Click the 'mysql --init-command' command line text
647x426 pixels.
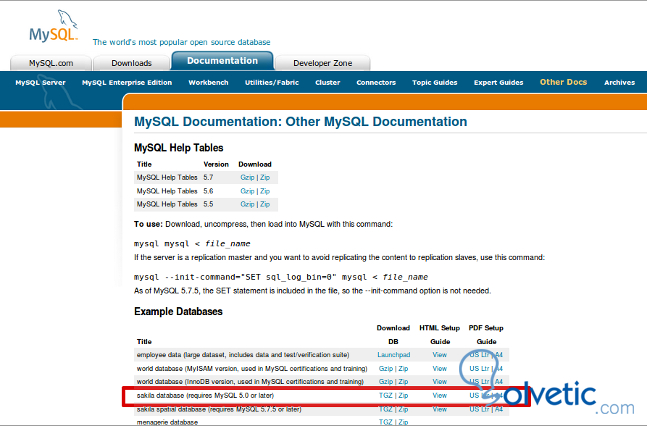281,277
